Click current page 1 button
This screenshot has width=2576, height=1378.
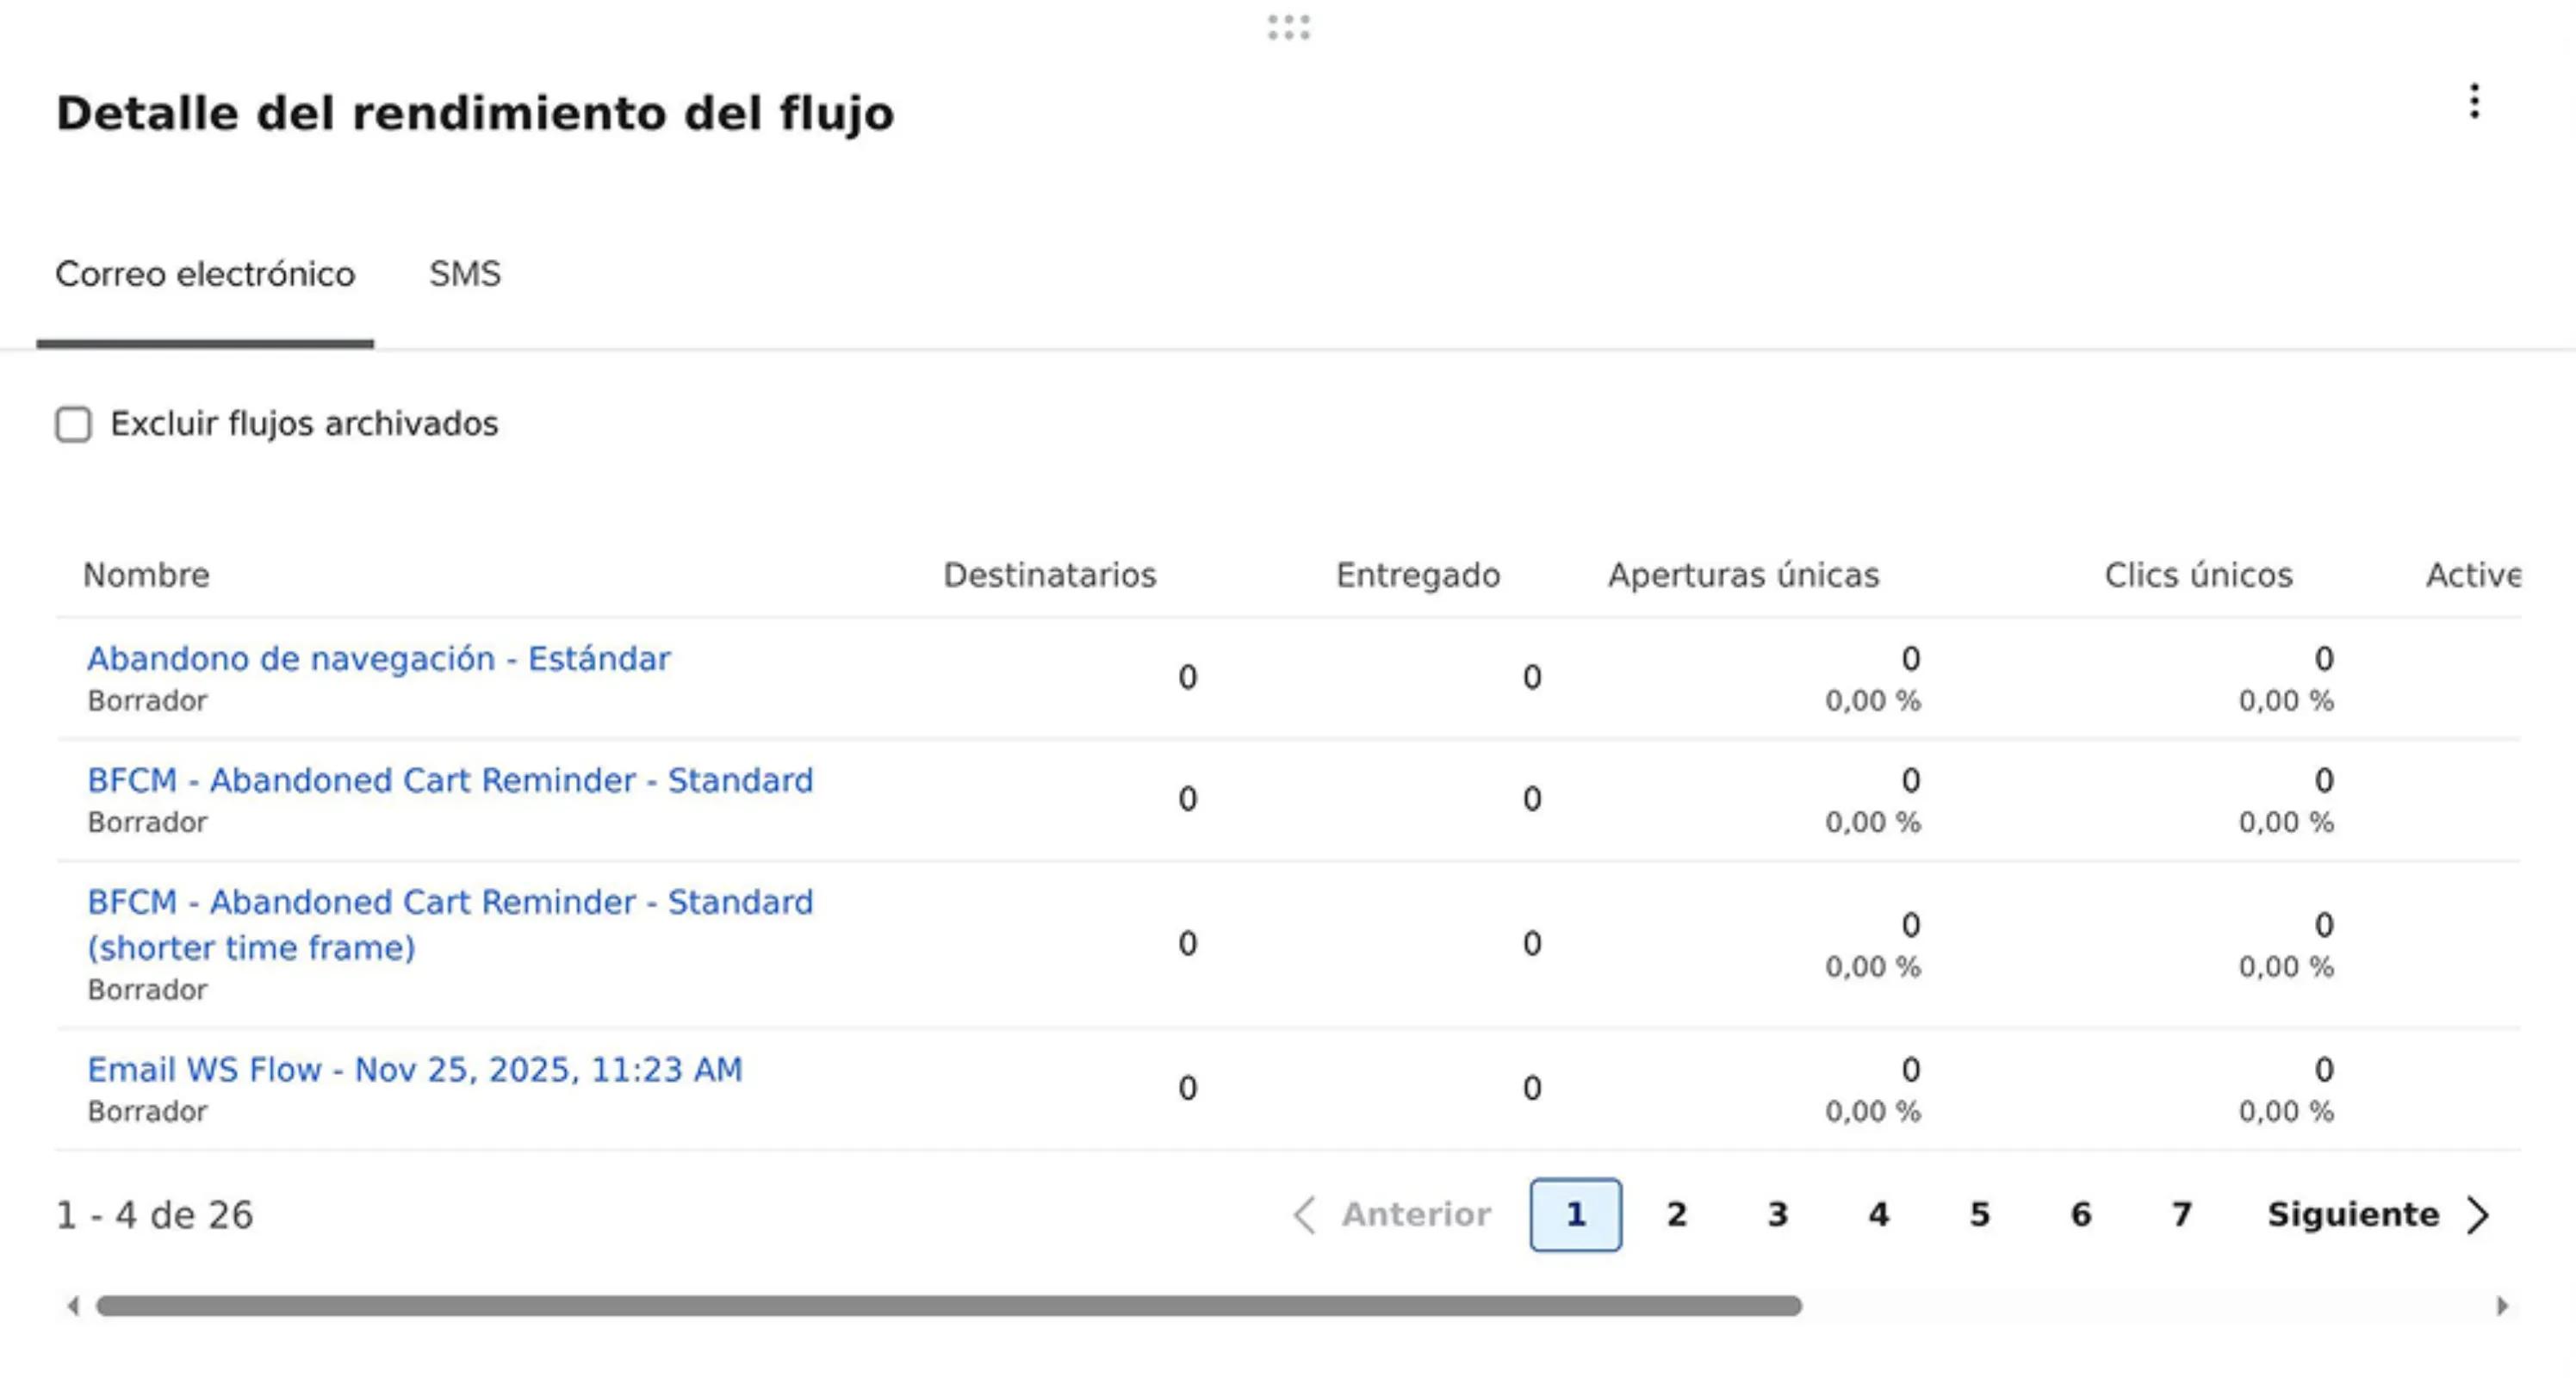(x=1575, y=1215)
